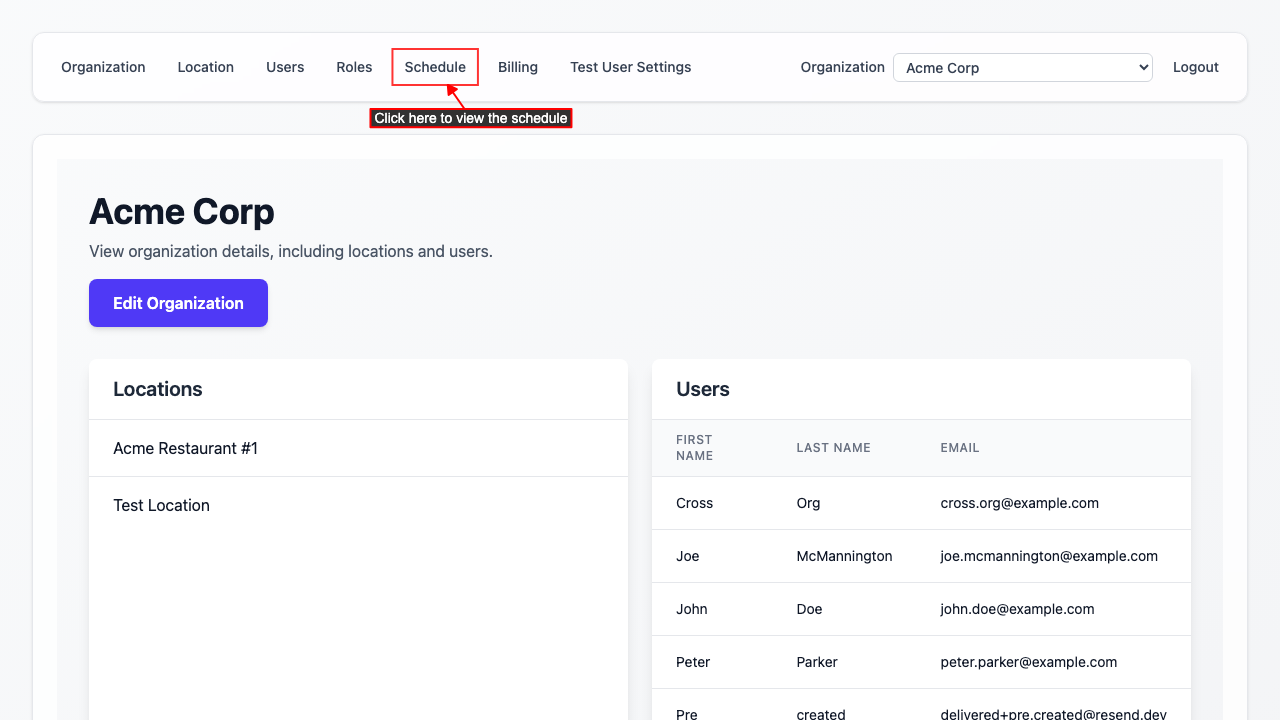
Task: Select the Organization nav item
Action: coord(103,67)
